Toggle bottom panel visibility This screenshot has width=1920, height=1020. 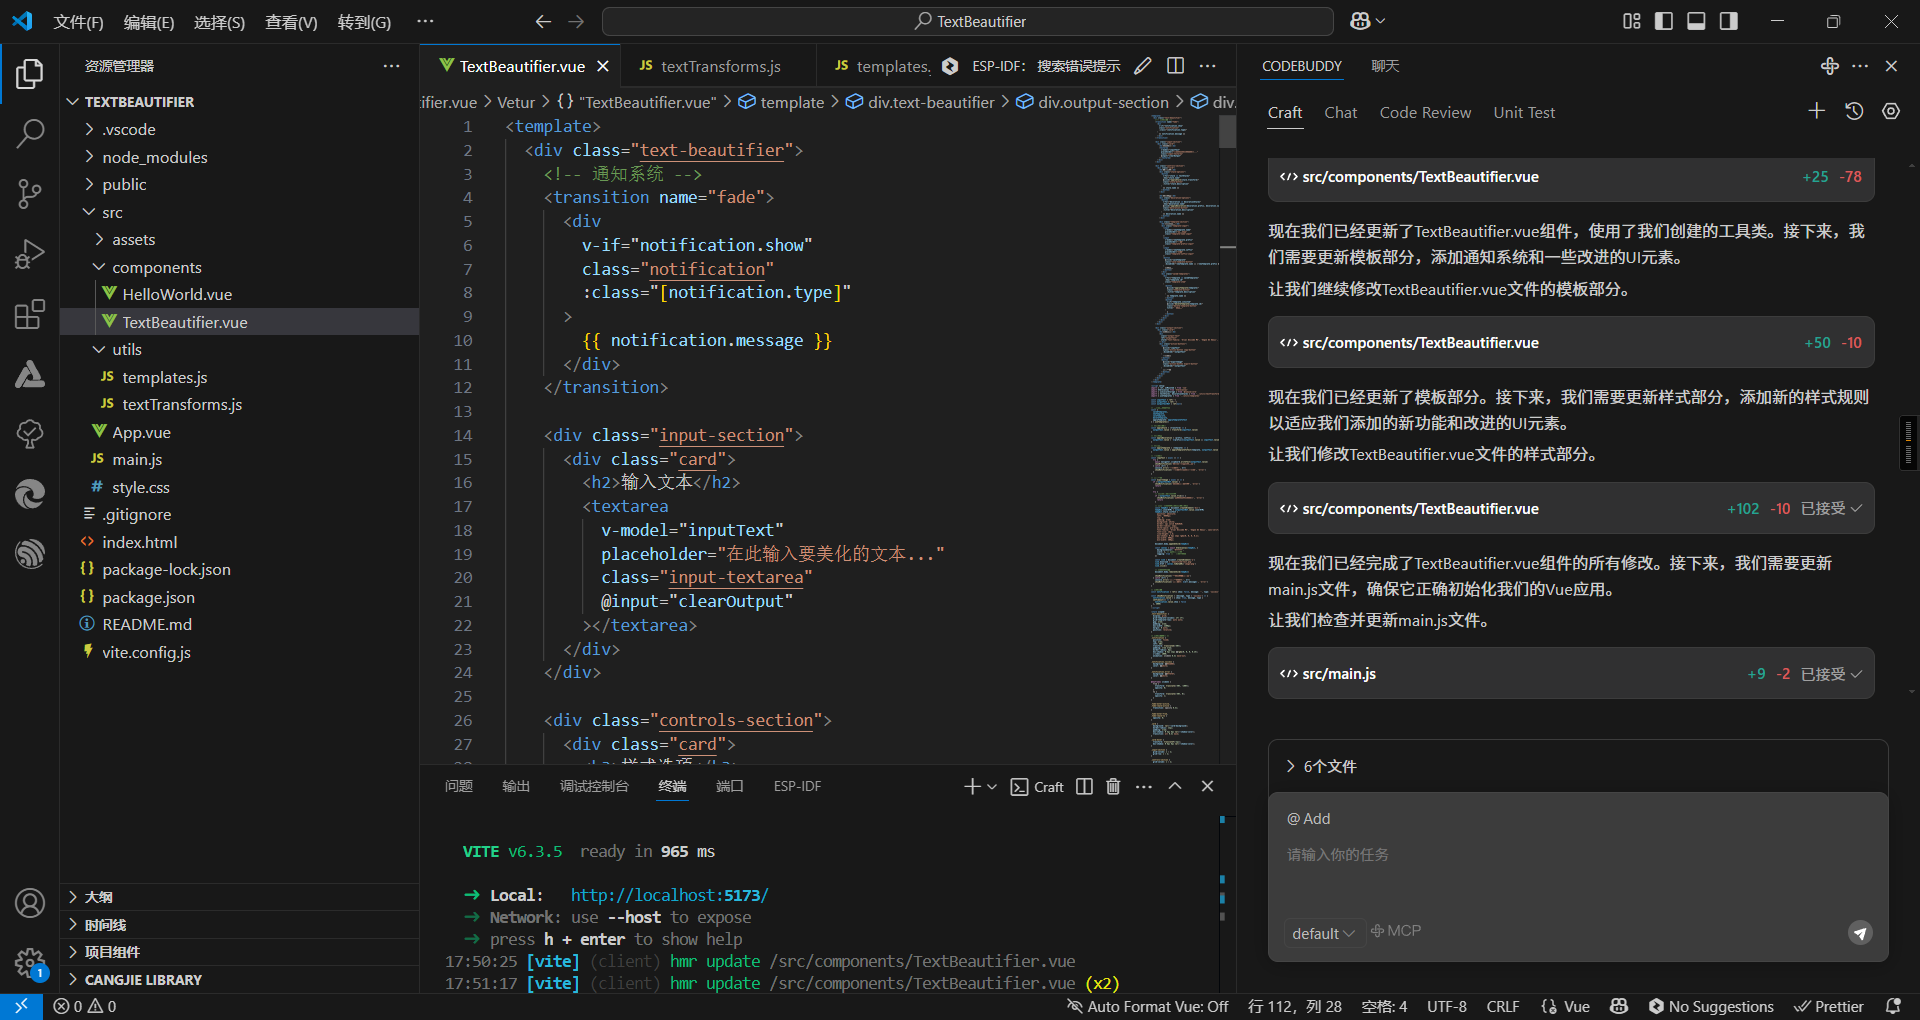(1696, 21)
